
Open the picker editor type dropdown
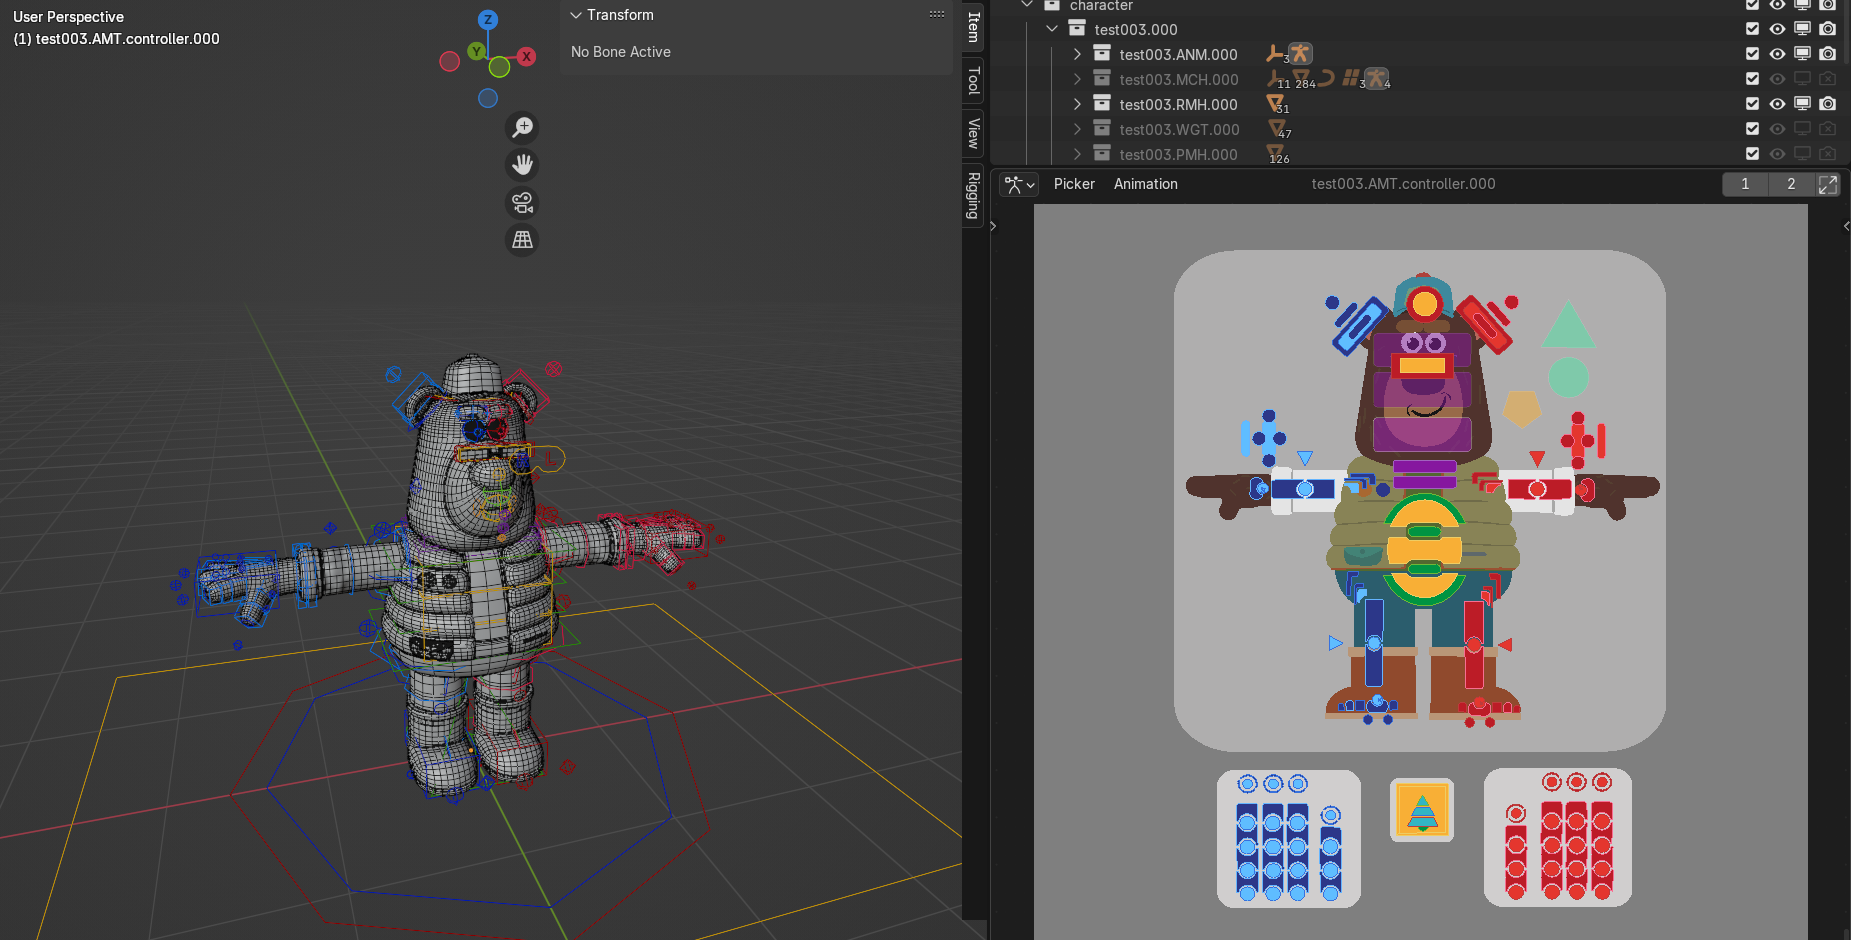[x=1019, y=184]
